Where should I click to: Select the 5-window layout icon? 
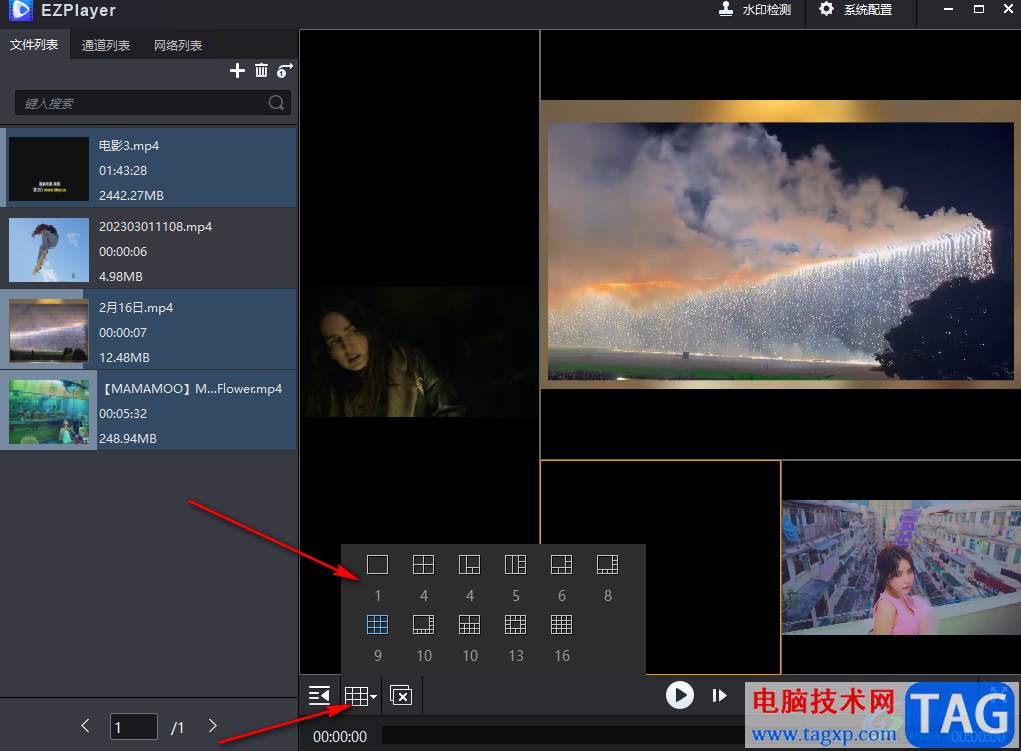(515, 565)
